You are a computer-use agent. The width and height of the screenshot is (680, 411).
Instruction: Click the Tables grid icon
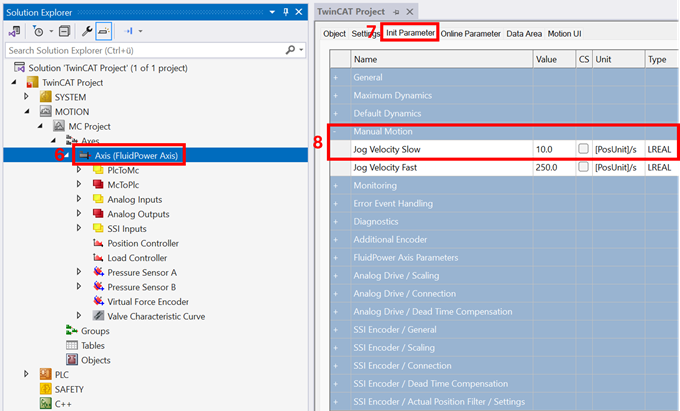click(72, 345)
